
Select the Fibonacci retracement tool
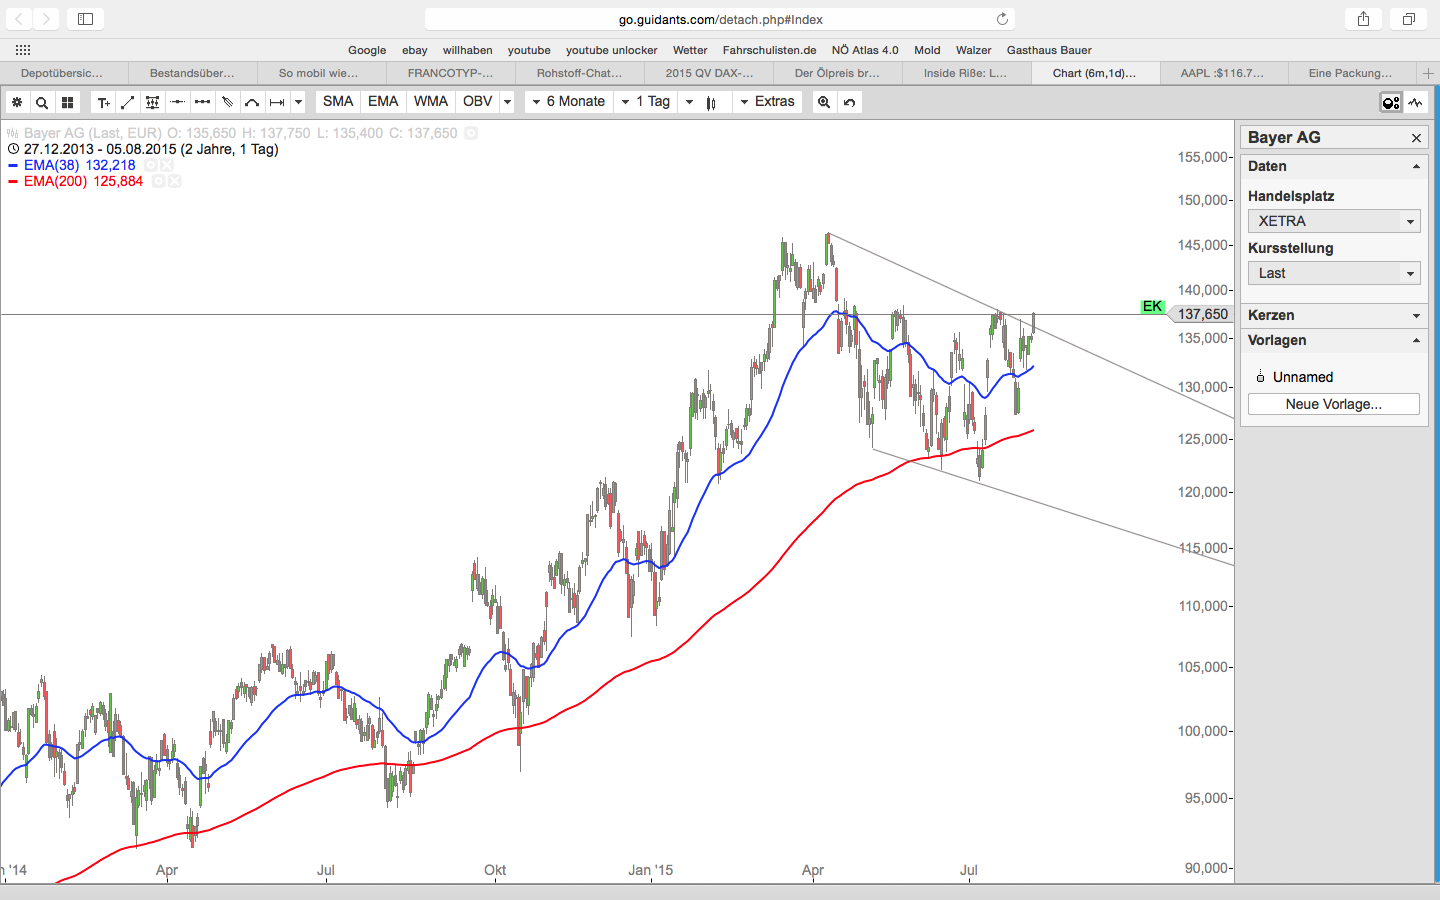pyautogui.click(x=152, y=102)
